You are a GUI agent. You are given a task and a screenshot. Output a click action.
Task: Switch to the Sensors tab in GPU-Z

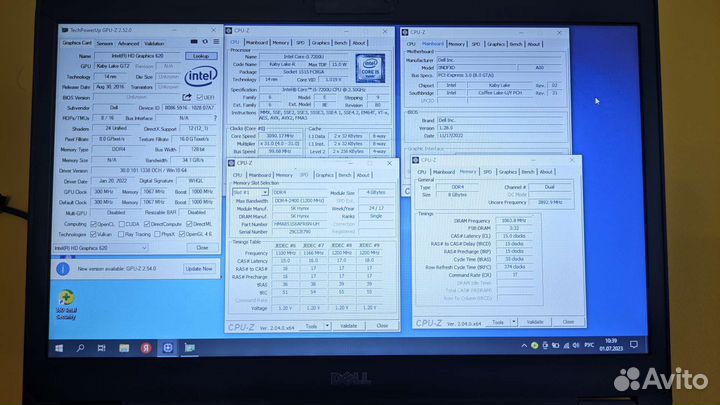105,43
